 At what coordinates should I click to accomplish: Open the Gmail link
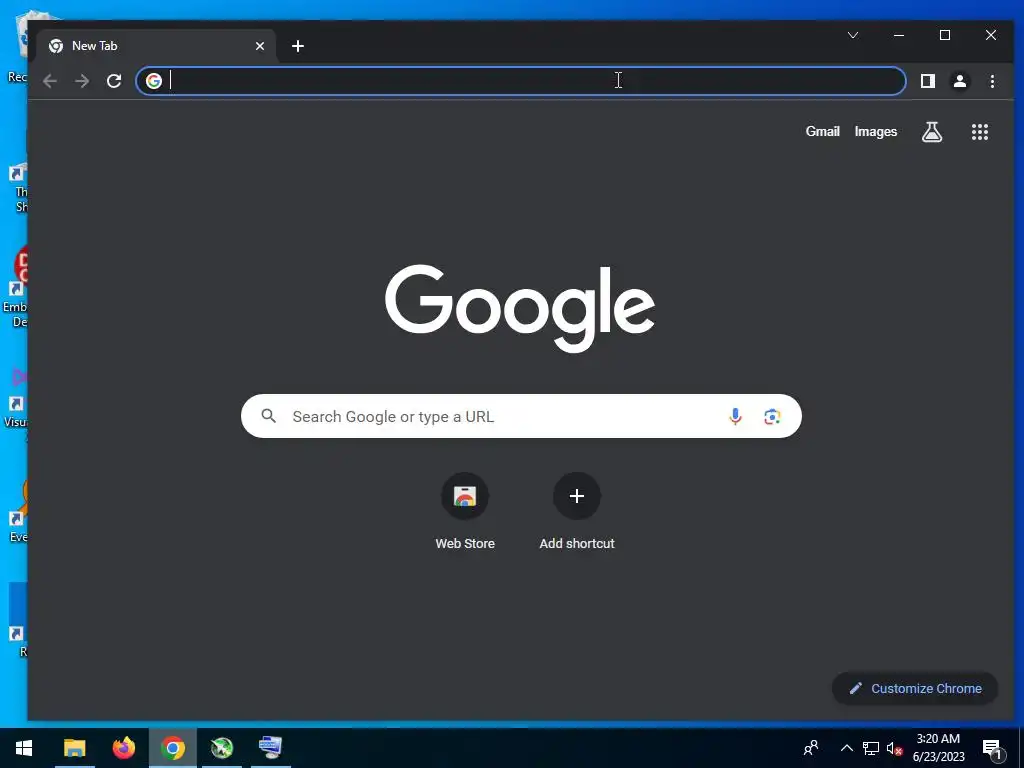pos(822,131)
